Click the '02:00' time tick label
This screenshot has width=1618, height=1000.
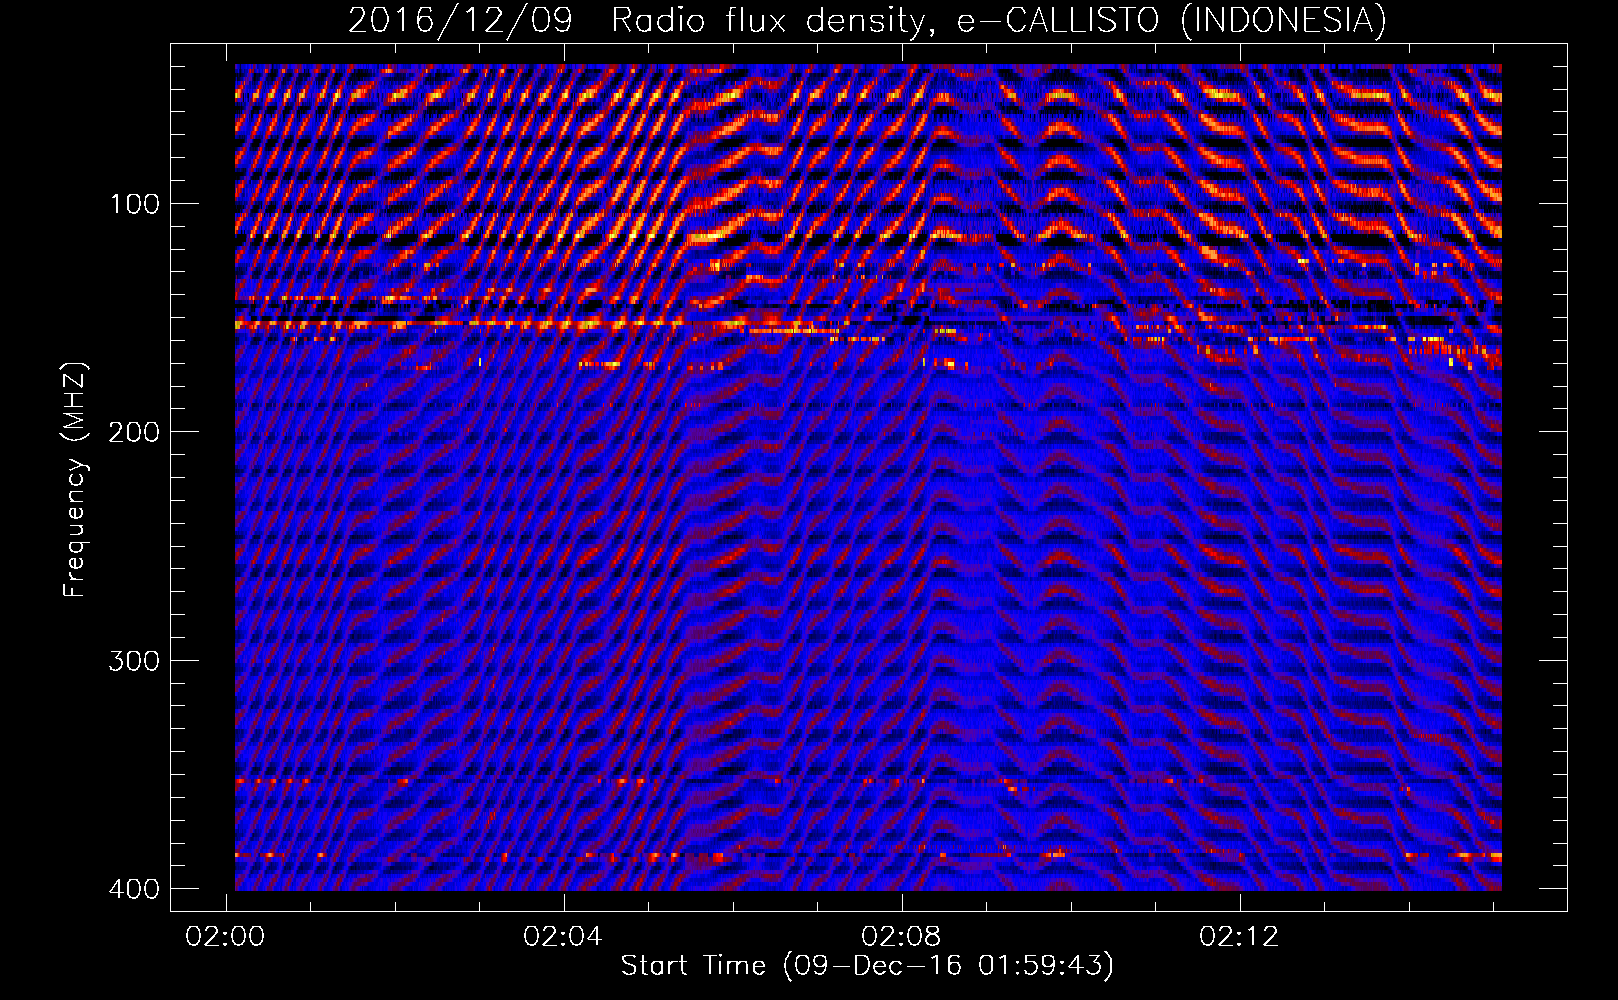(226, 936)
